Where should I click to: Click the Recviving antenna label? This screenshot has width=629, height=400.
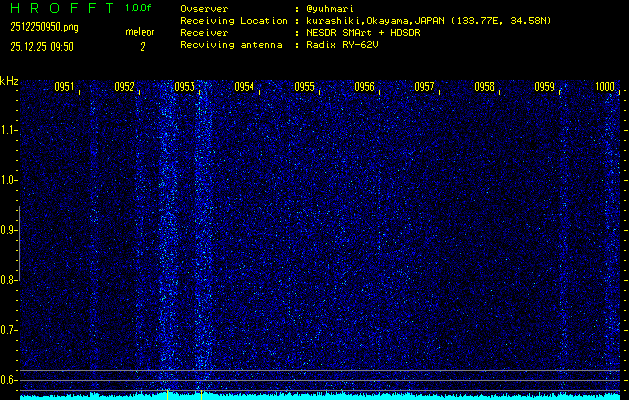coord(231,45)
